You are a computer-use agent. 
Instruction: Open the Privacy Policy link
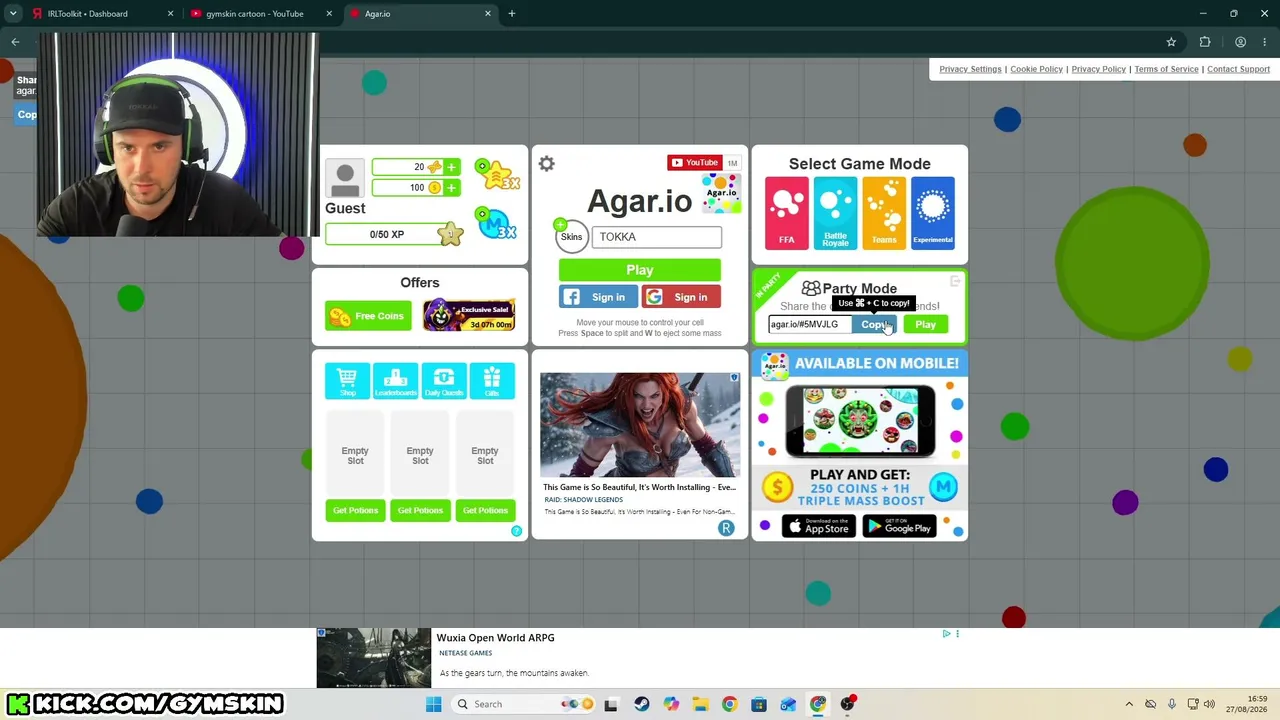pos(1099,69)
